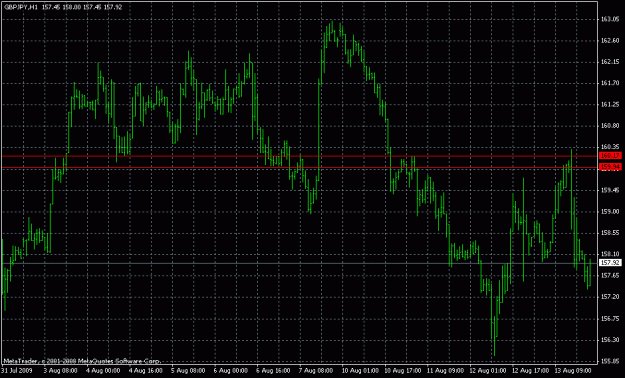Click the 160.80 price axis label
The image size is (625, 378).
tap(610, 126)
